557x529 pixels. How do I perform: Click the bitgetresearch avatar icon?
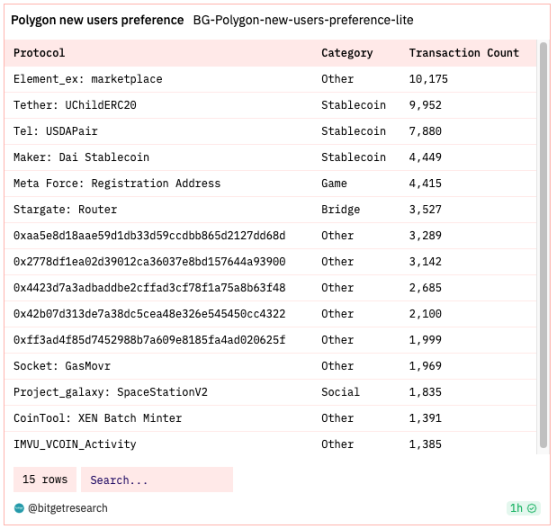[x=19, y=508]
